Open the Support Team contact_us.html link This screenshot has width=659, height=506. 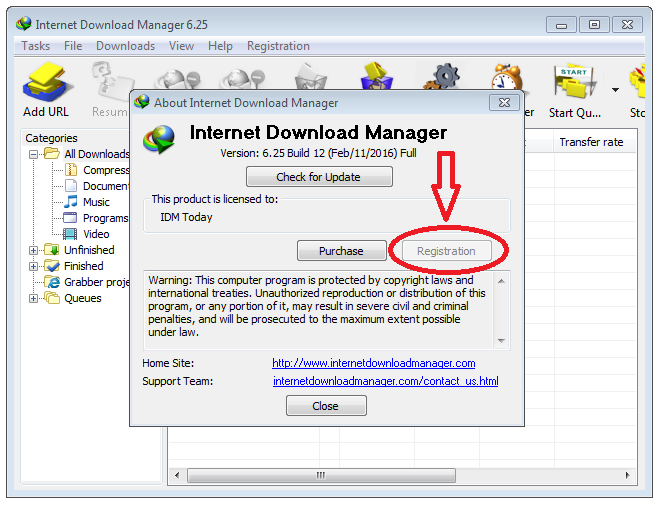385,381
